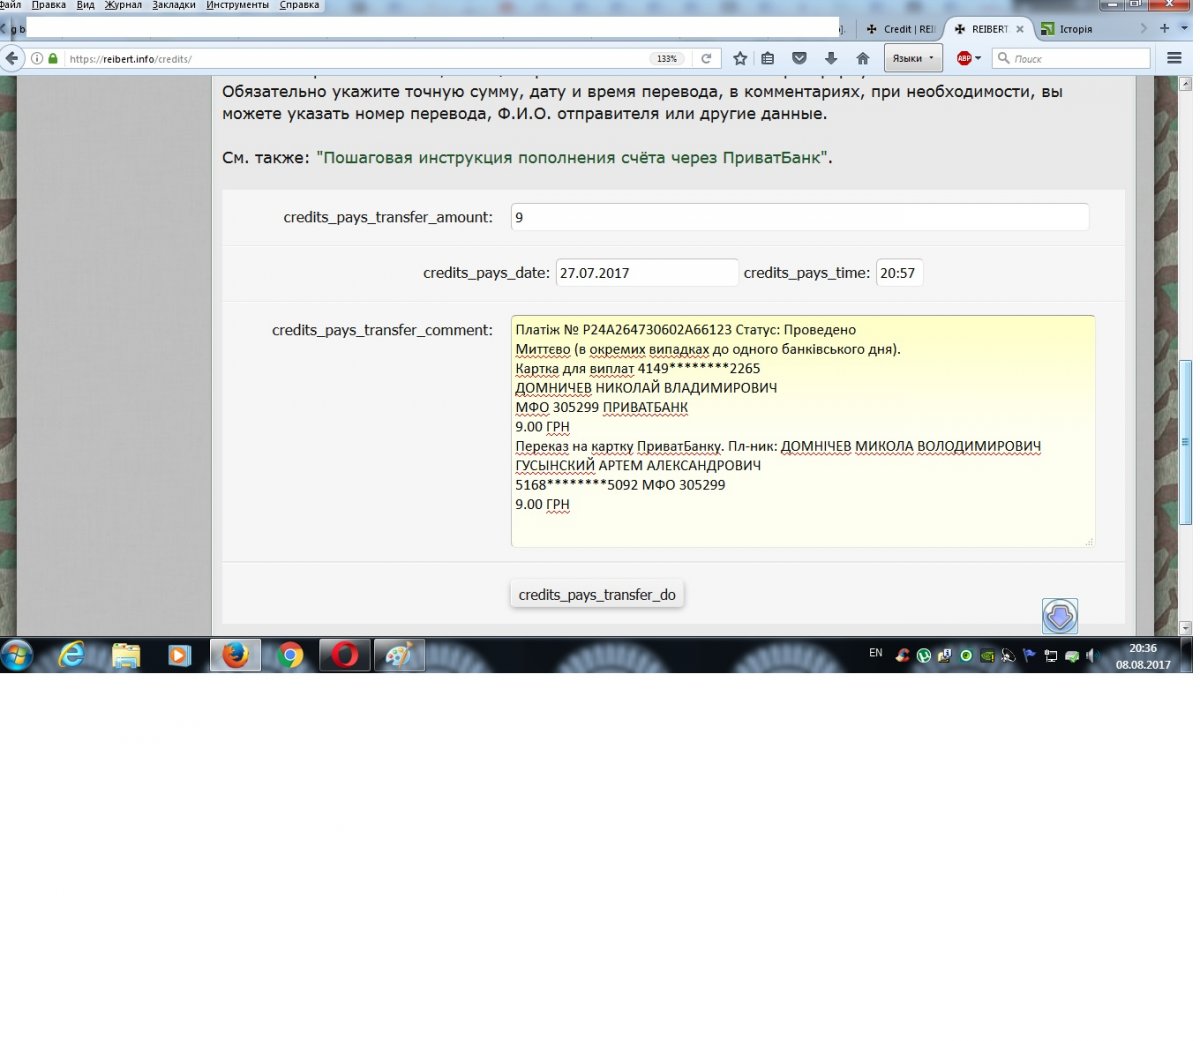This screenshot has width=1200, height=1041.
Task: Click the credits_pays_time field
Action: point(899,273)
